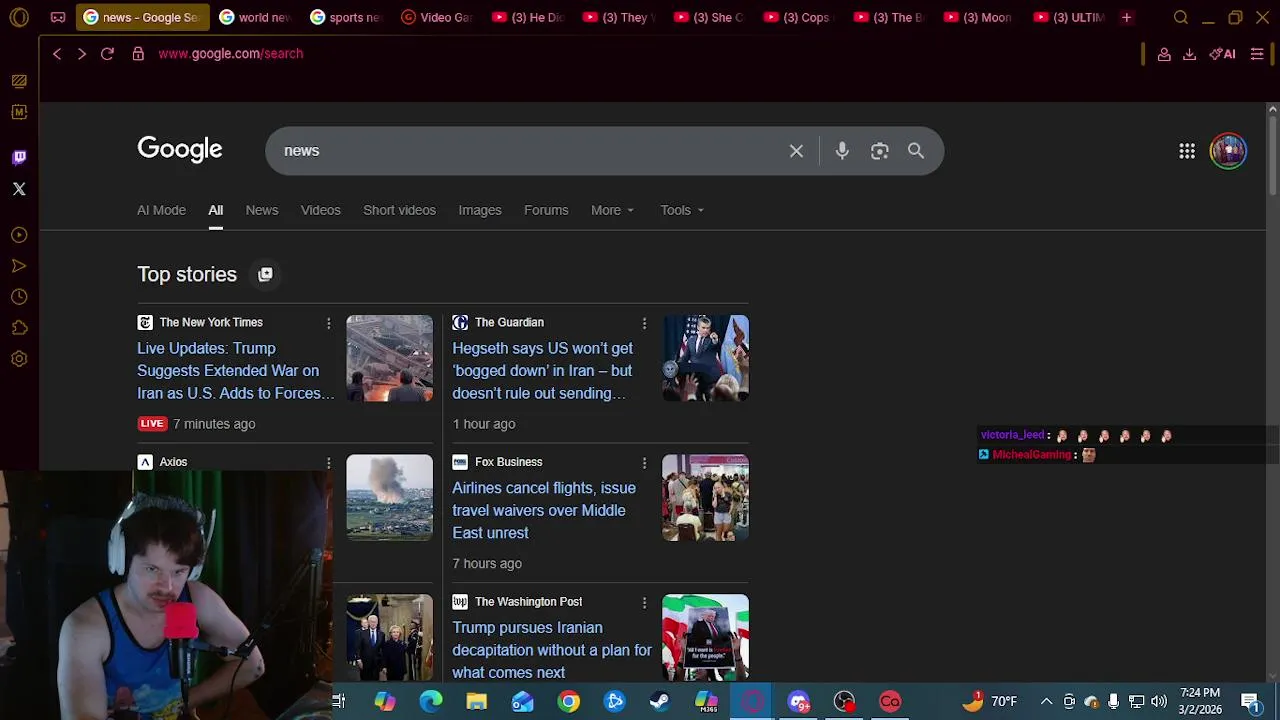Image resolution: width=1280 pixels, height=720 pixels.
Task: Expand the More search filters dropdown
Action: click(x=612, y=210)
